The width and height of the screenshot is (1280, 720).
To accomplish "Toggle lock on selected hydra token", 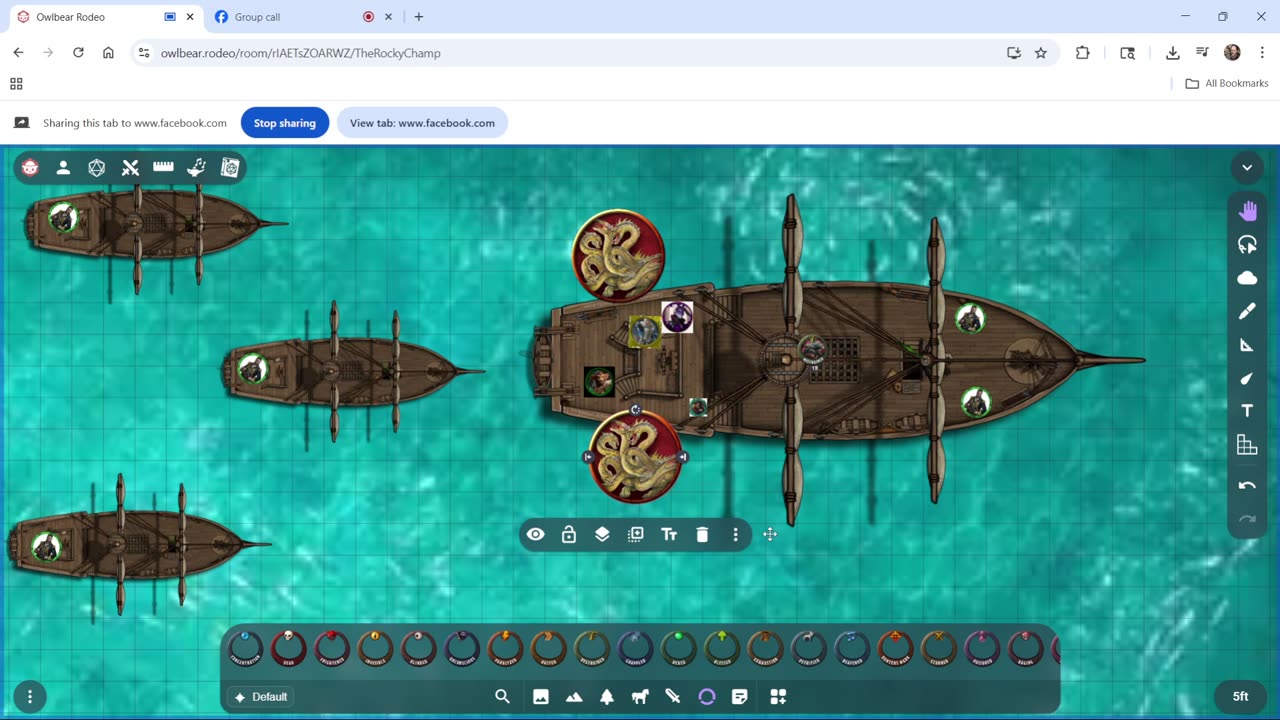I will click(569, 535).
